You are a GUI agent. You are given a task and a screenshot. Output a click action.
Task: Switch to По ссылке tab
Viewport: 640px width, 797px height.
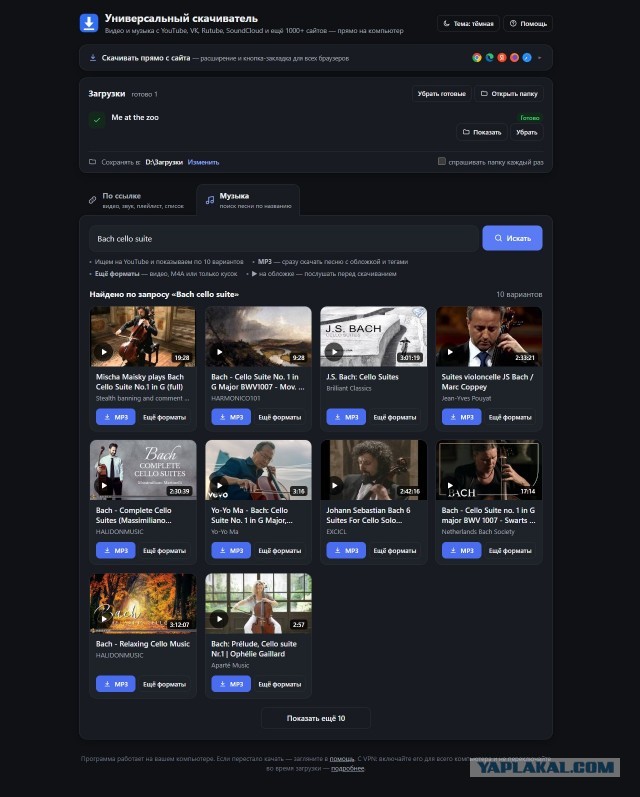coord(137,200)
